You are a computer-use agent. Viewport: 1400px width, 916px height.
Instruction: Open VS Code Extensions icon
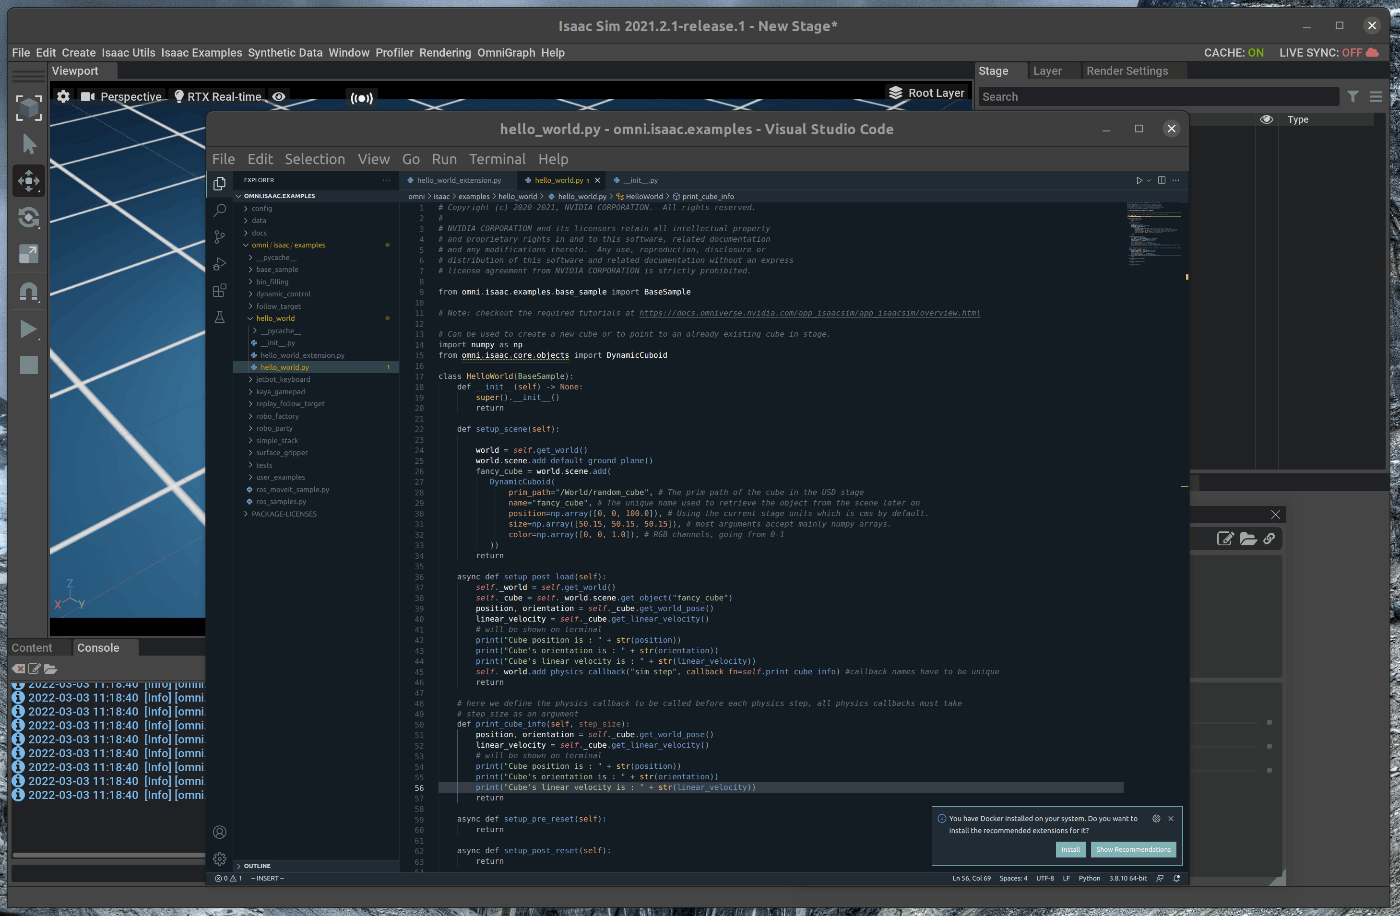219,290
